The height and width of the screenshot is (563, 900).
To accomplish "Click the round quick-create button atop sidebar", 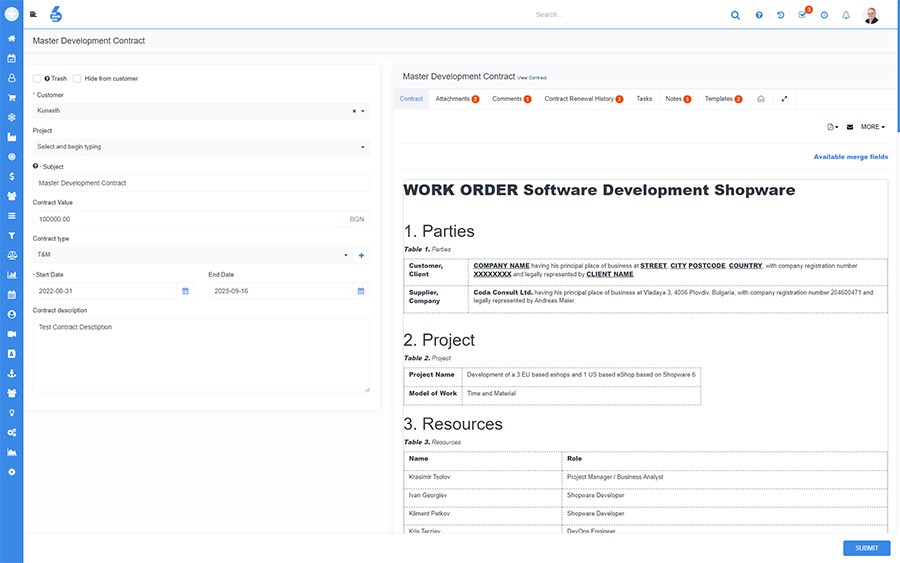I will pos(11,14).
